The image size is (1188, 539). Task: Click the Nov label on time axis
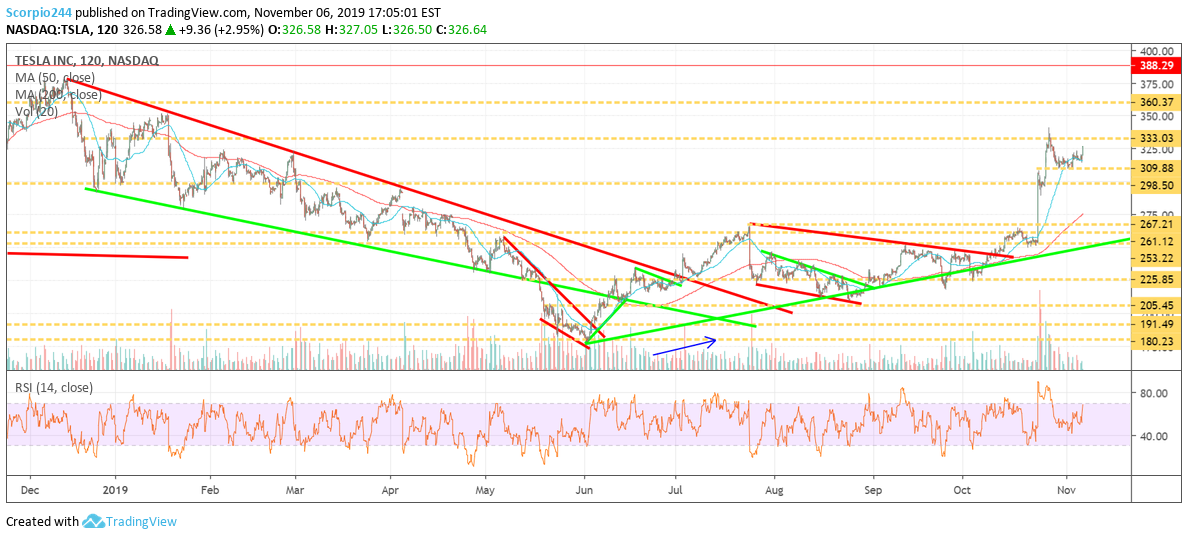[x=1065, y=490]
